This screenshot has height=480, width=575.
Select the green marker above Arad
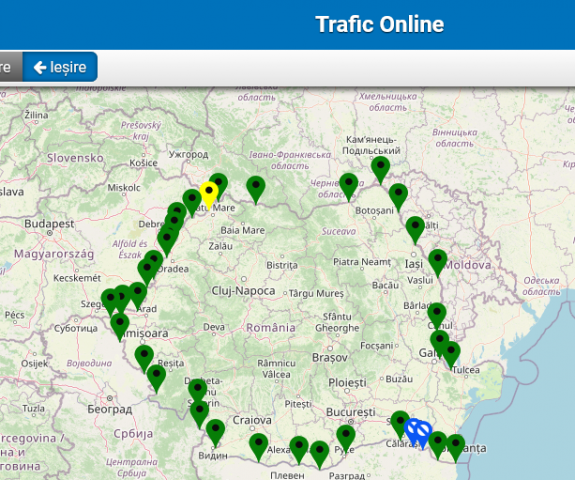138,297
